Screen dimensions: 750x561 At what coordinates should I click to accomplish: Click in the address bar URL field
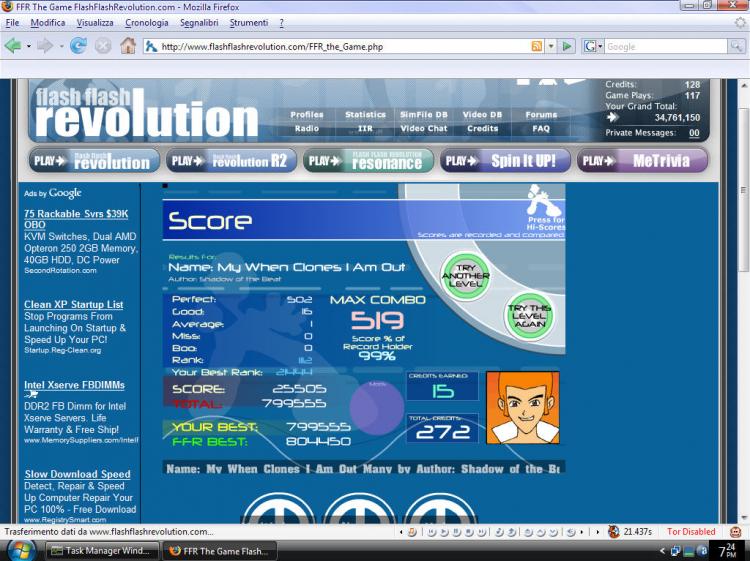pyautogui.click(x=344, y=46)
